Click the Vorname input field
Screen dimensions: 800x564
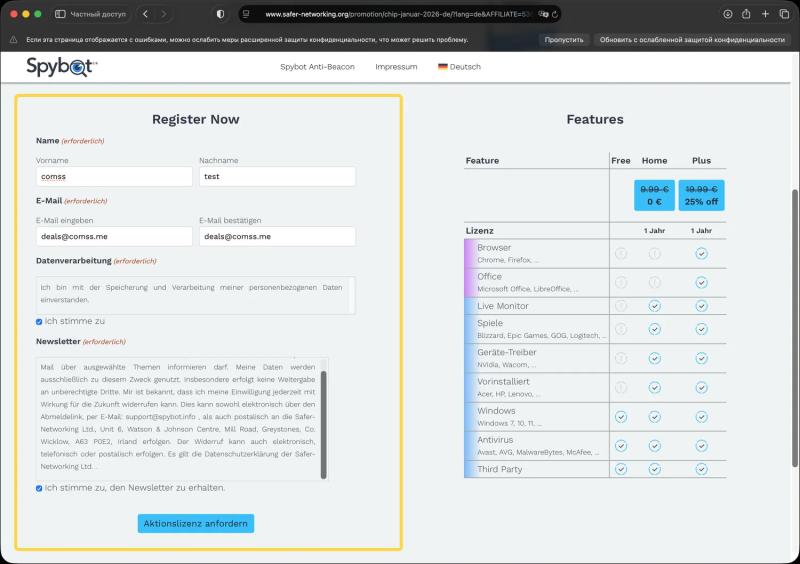[x=114, y=177]
